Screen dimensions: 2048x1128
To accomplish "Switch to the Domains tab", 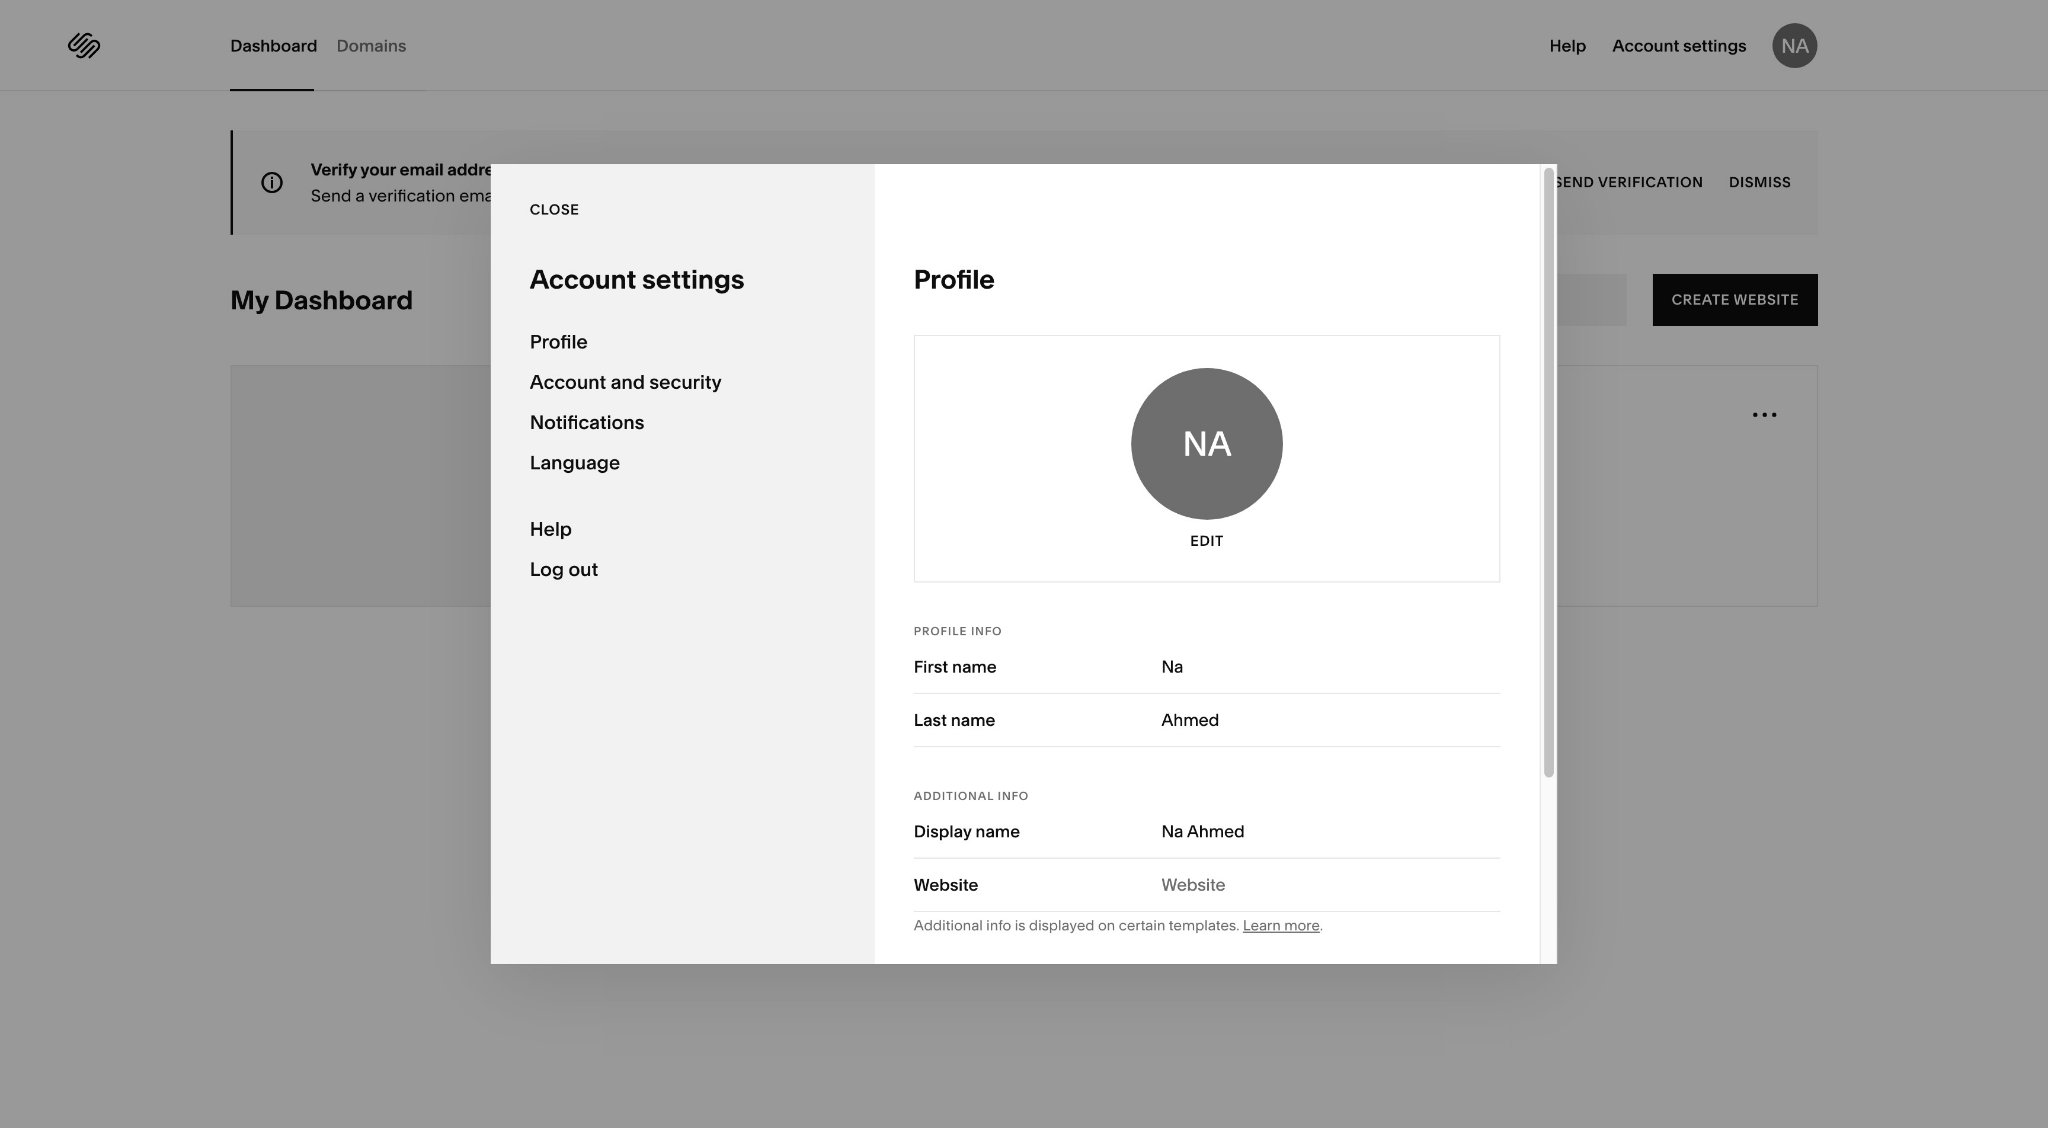I will click(x=371, y=46).
